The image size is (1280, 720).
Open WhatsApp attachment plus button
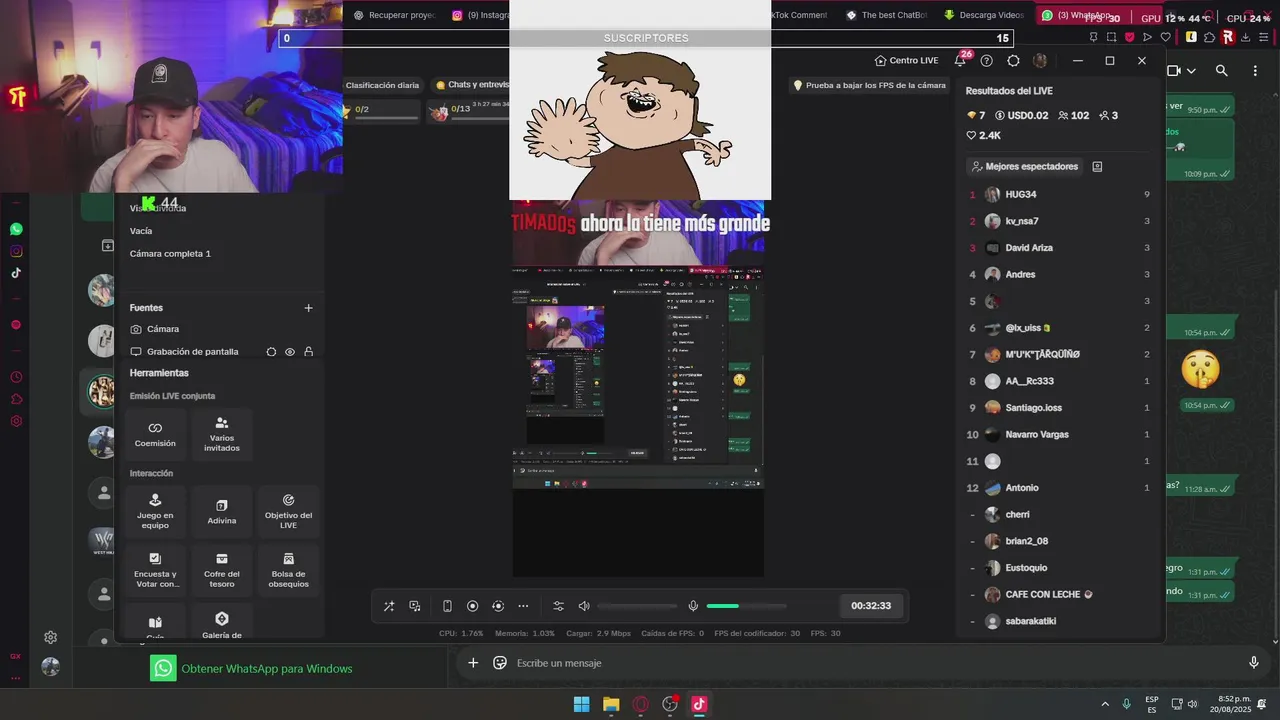tap(473, 663)
